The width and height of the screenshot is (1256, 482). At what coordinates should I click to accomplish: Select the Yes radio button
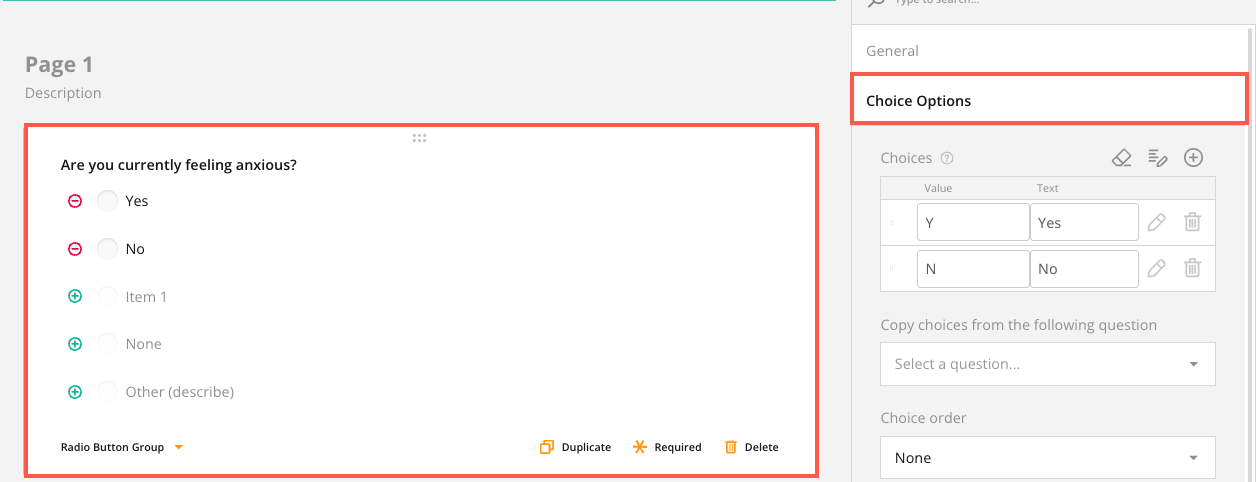pos(108,201)
